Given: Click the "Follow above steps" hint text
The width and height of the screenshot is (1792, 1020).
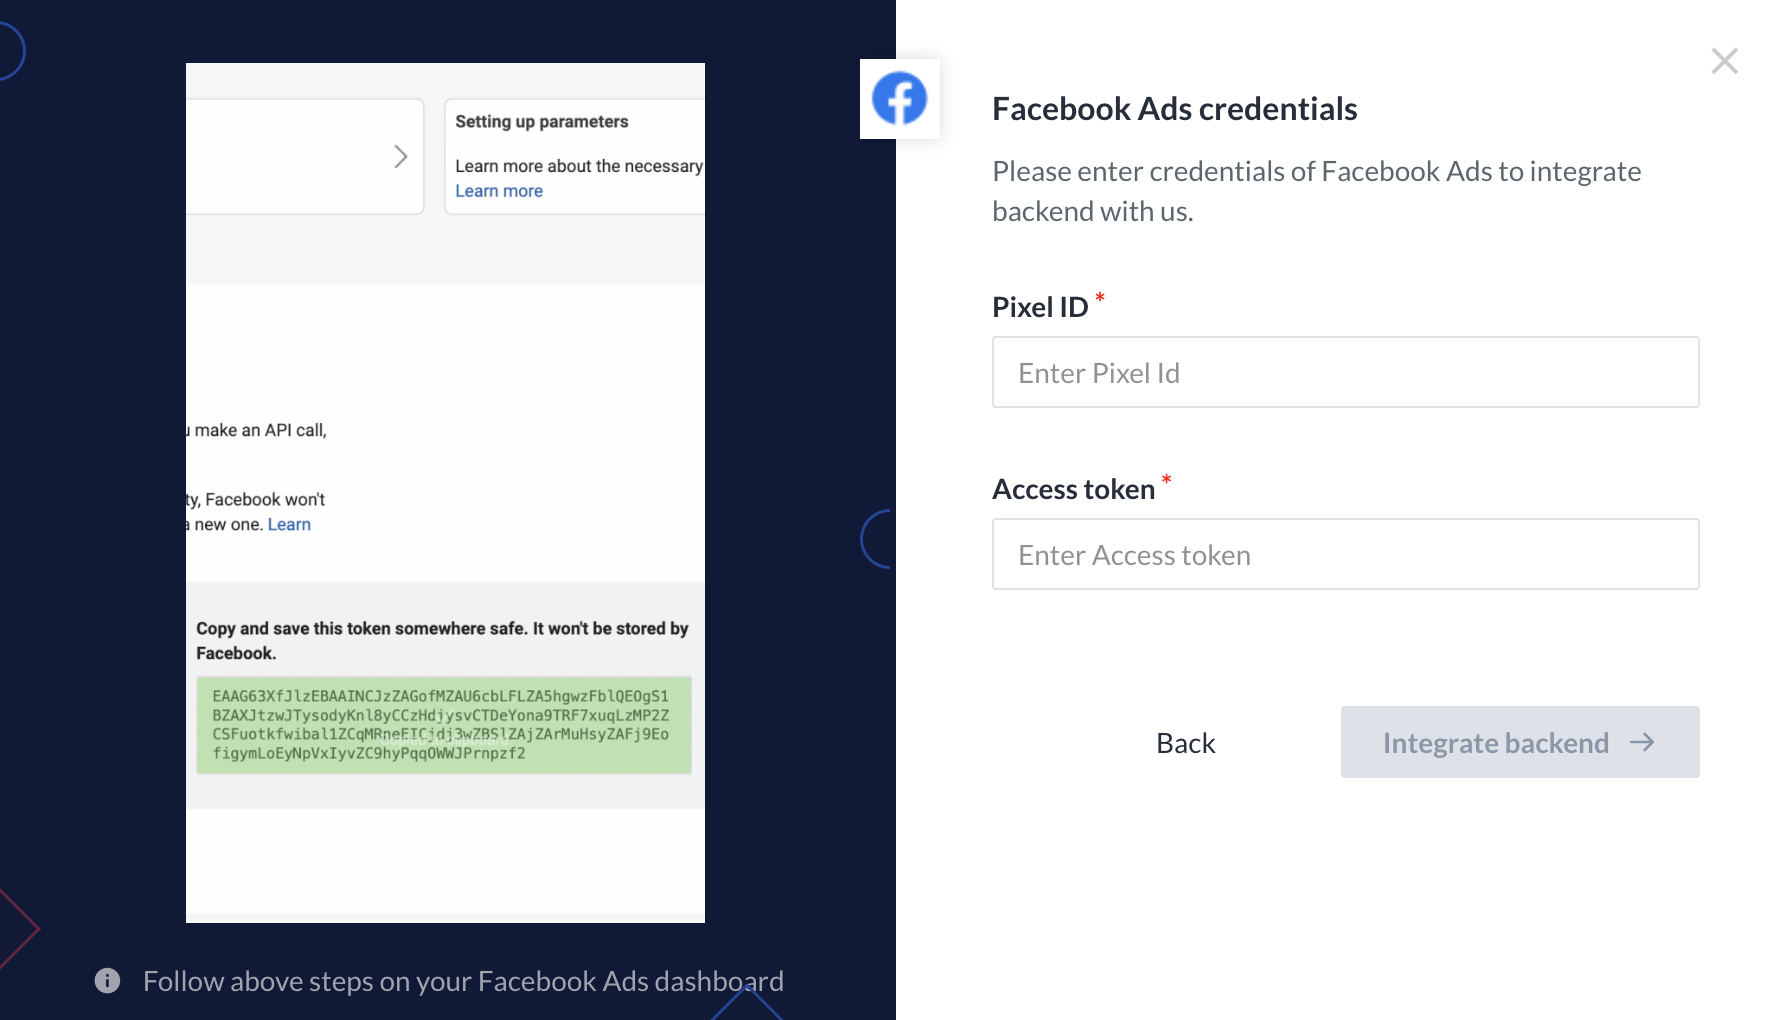Looking at the screenshot, I should [463, 981].
